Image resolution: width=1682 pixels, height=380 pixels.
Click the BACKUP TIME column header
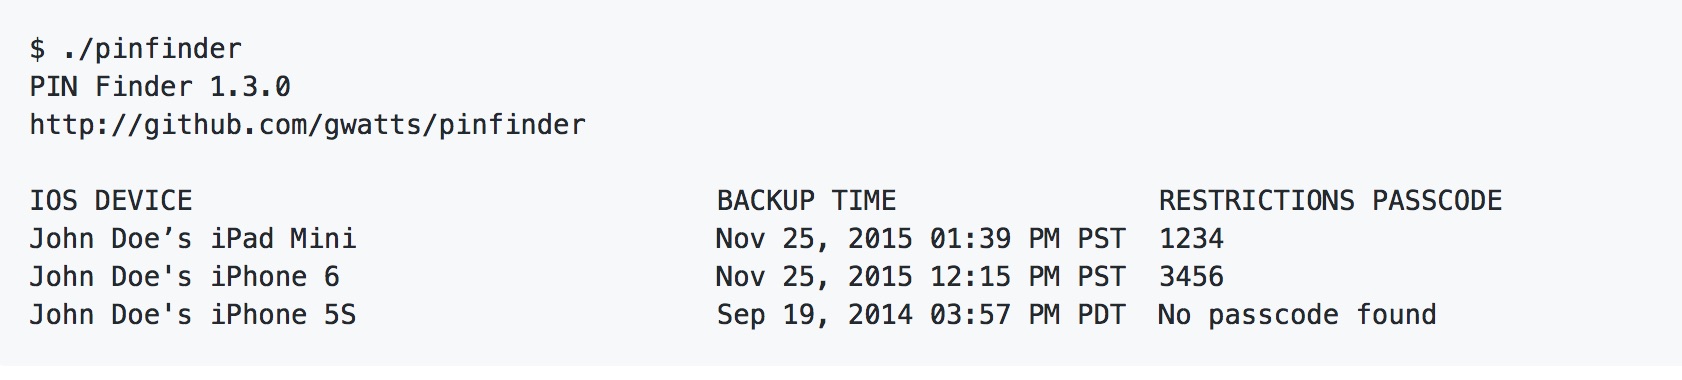pyautogui.click(x=806, y=201)
